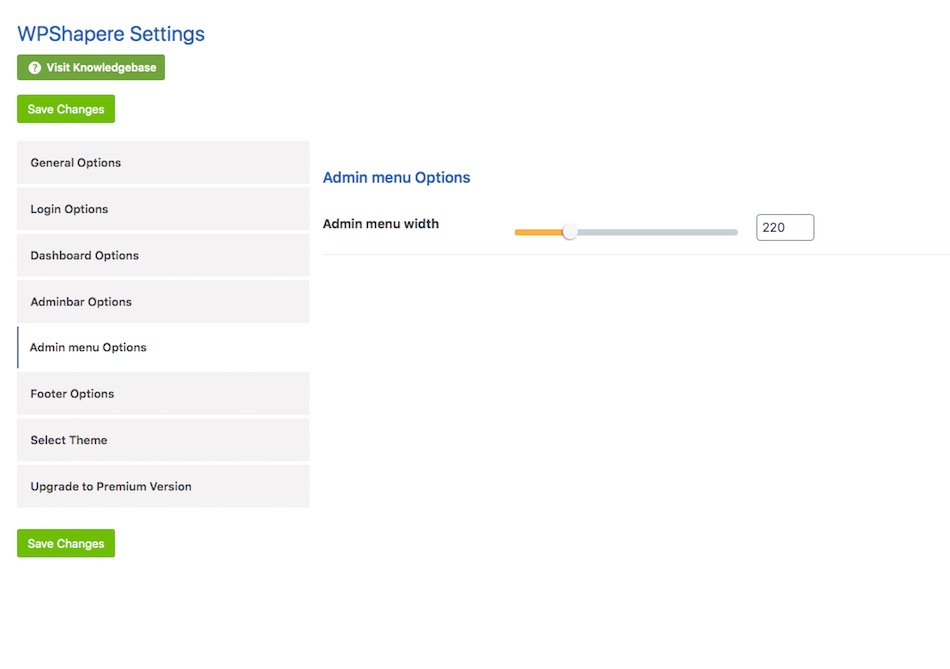This screenshot has width=950, height=669.
Task: Click the grey part of the width slider track
Action: 657,232
